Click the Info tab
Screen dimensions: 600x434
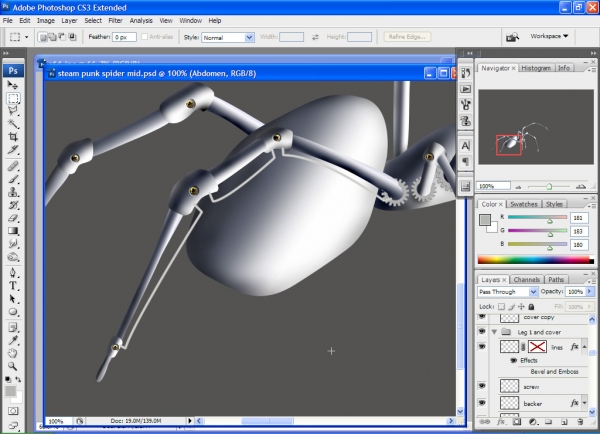click(564, 68)
